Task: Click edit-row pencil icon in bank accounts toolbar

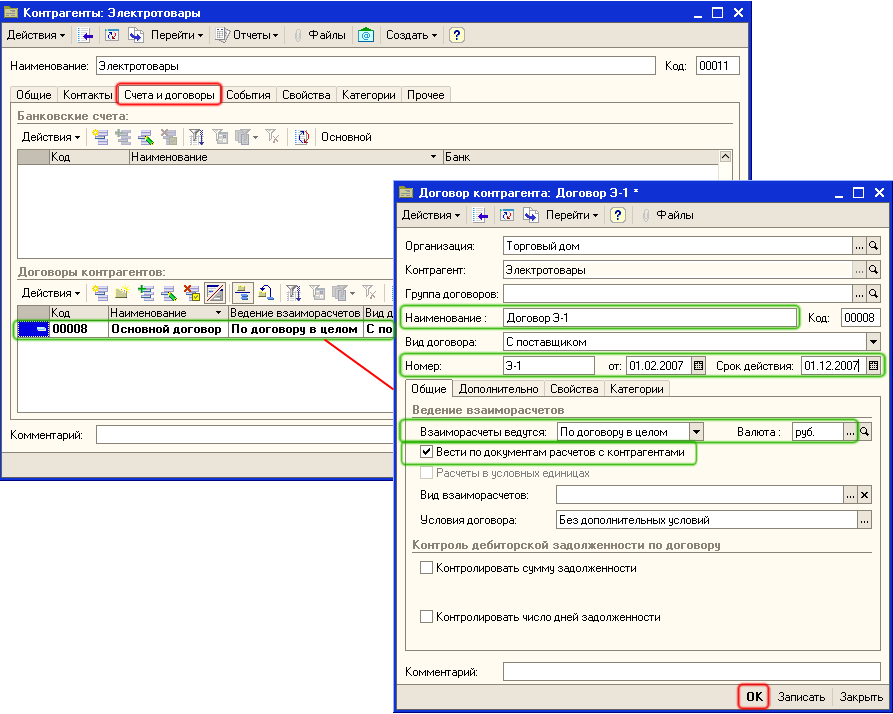Action: click(x=146, y=137)
